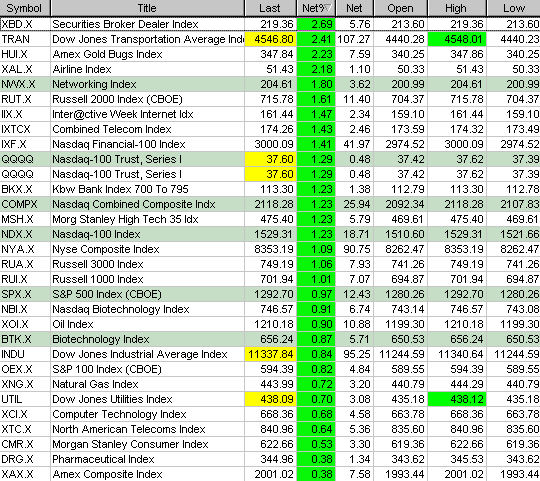Click the SPX.X symbol cell
This screenshot has height=481, width=540.
(25, 294)
